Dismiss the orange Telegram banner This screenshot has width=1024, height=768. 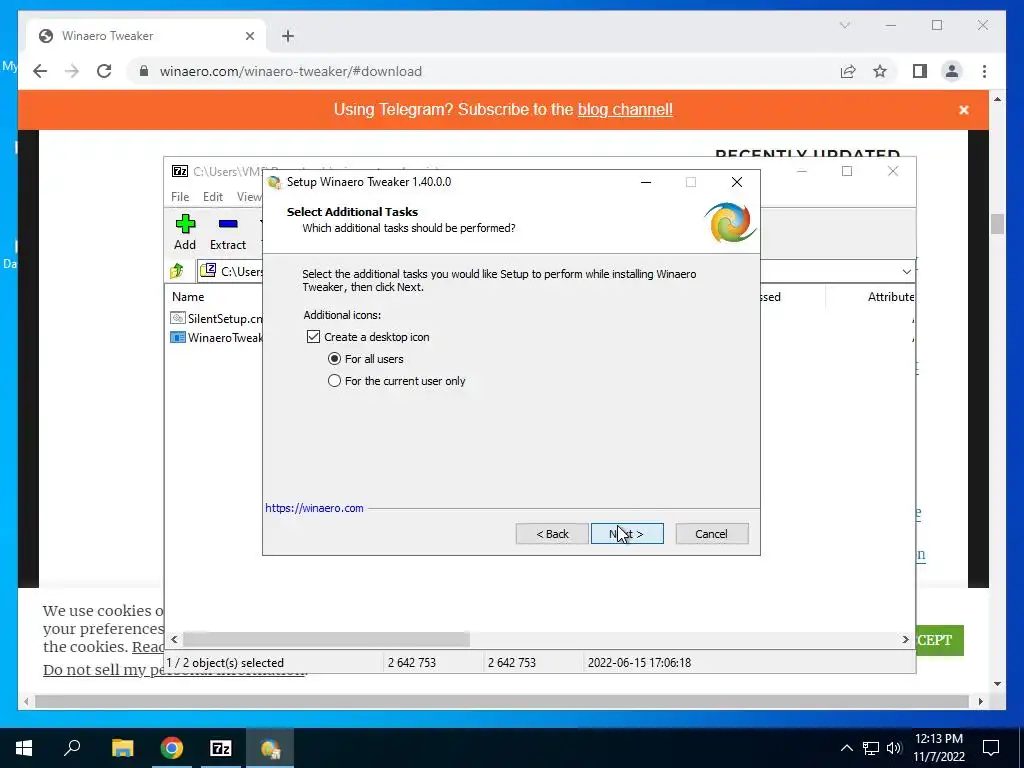[963, 110]
